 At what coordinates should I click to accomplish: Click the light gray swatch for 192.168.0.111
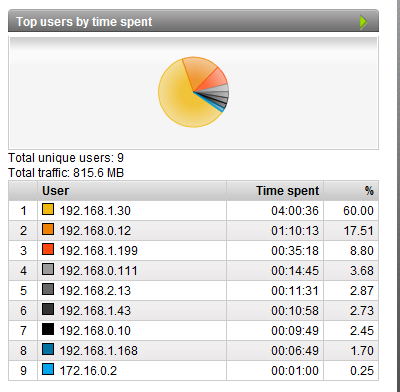click(48, 269)
